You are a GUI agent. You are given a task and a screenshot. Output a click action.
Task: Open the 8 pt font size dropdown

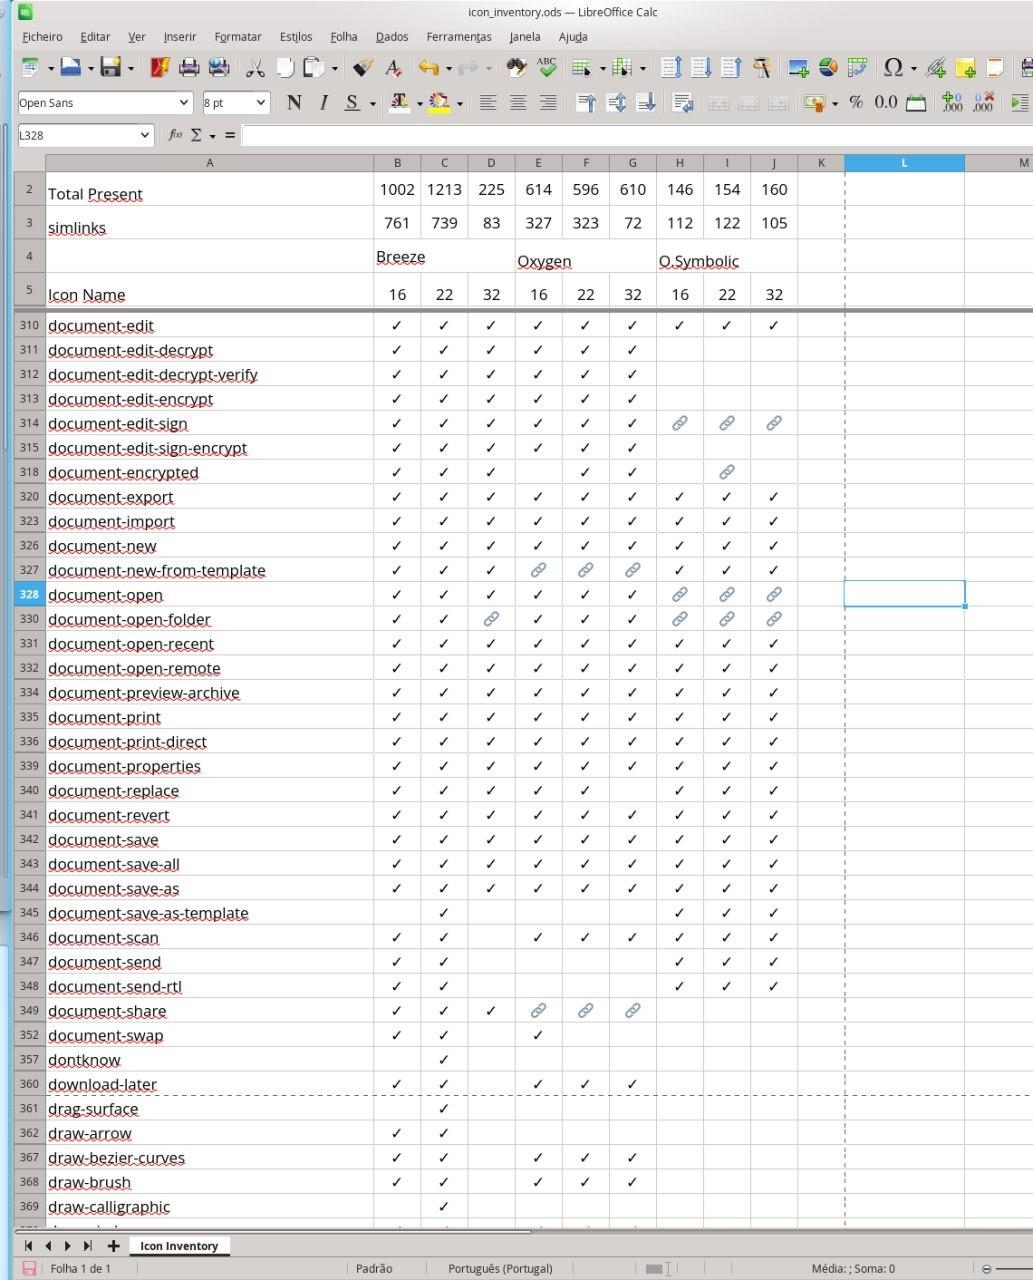point(261,102)
